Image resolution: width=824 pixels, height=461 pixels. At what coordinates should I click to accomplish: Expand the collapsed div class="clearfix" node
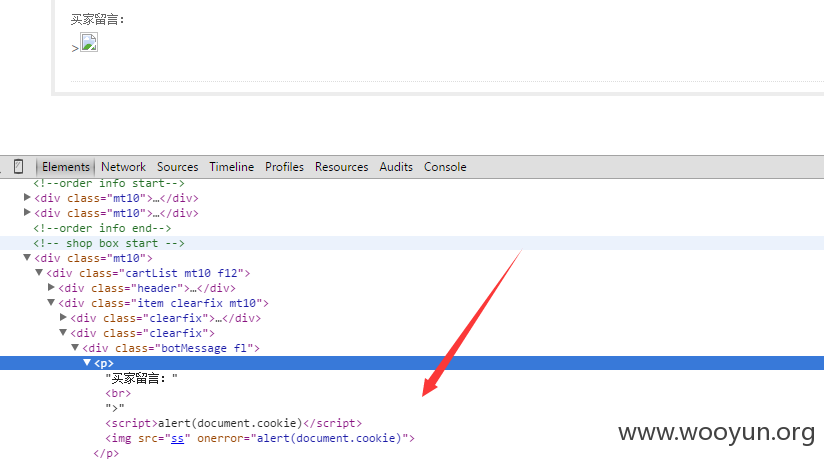click(x=63, y=317)
